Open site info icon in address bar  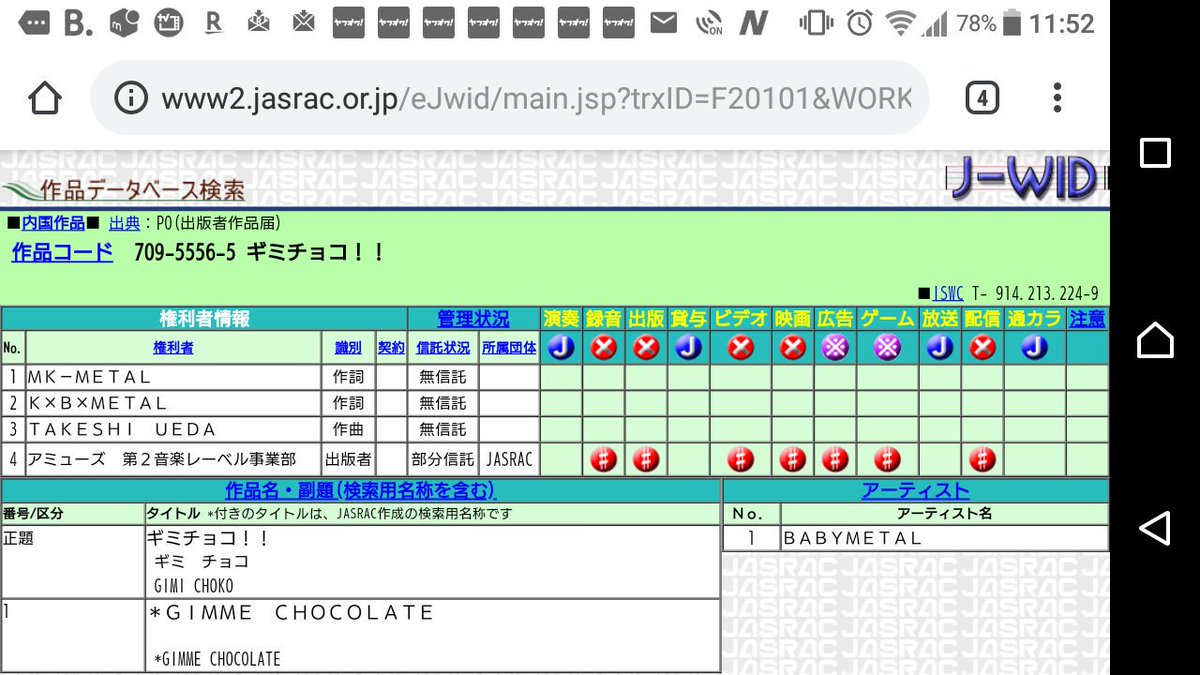pos(130,98)
